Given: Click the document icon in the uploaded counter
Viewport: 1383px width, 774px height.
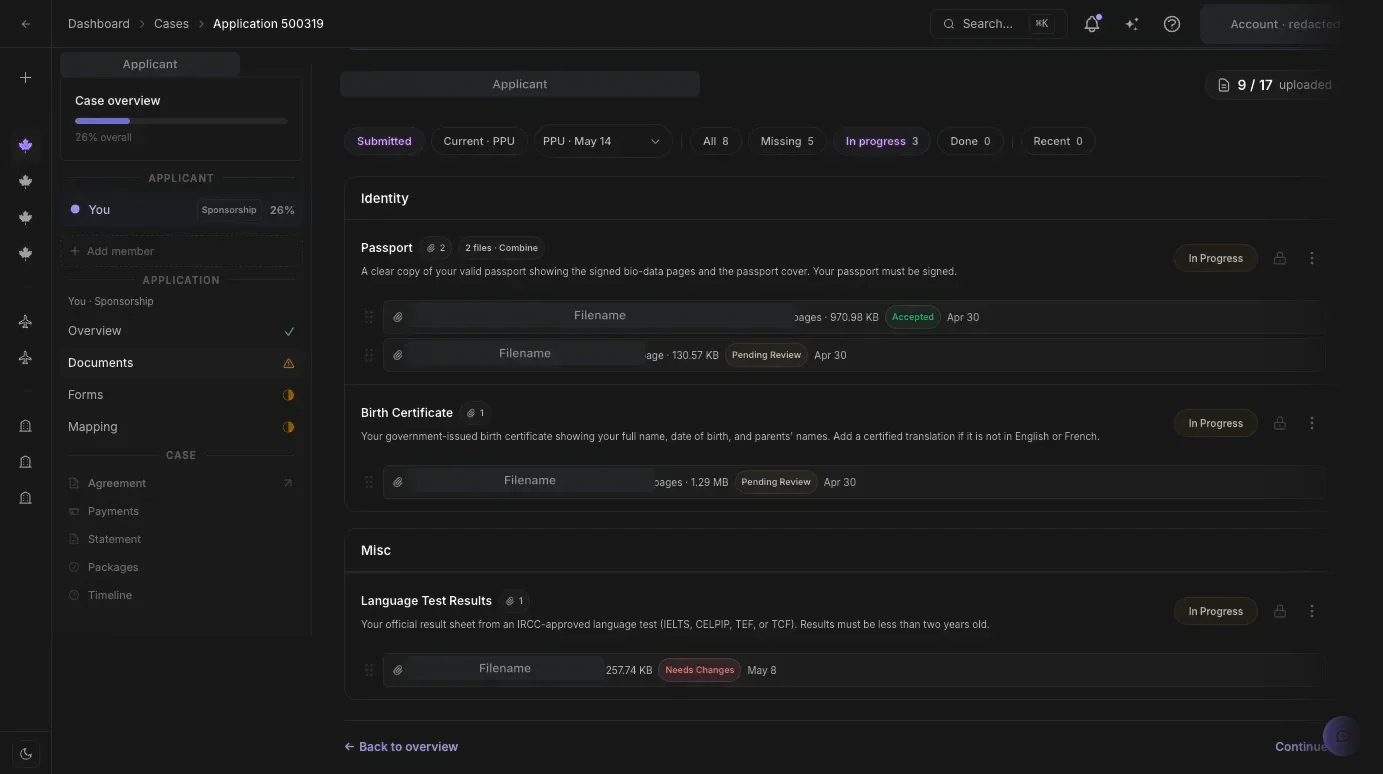Looking at the screenshot, I should pos(1223,85).
